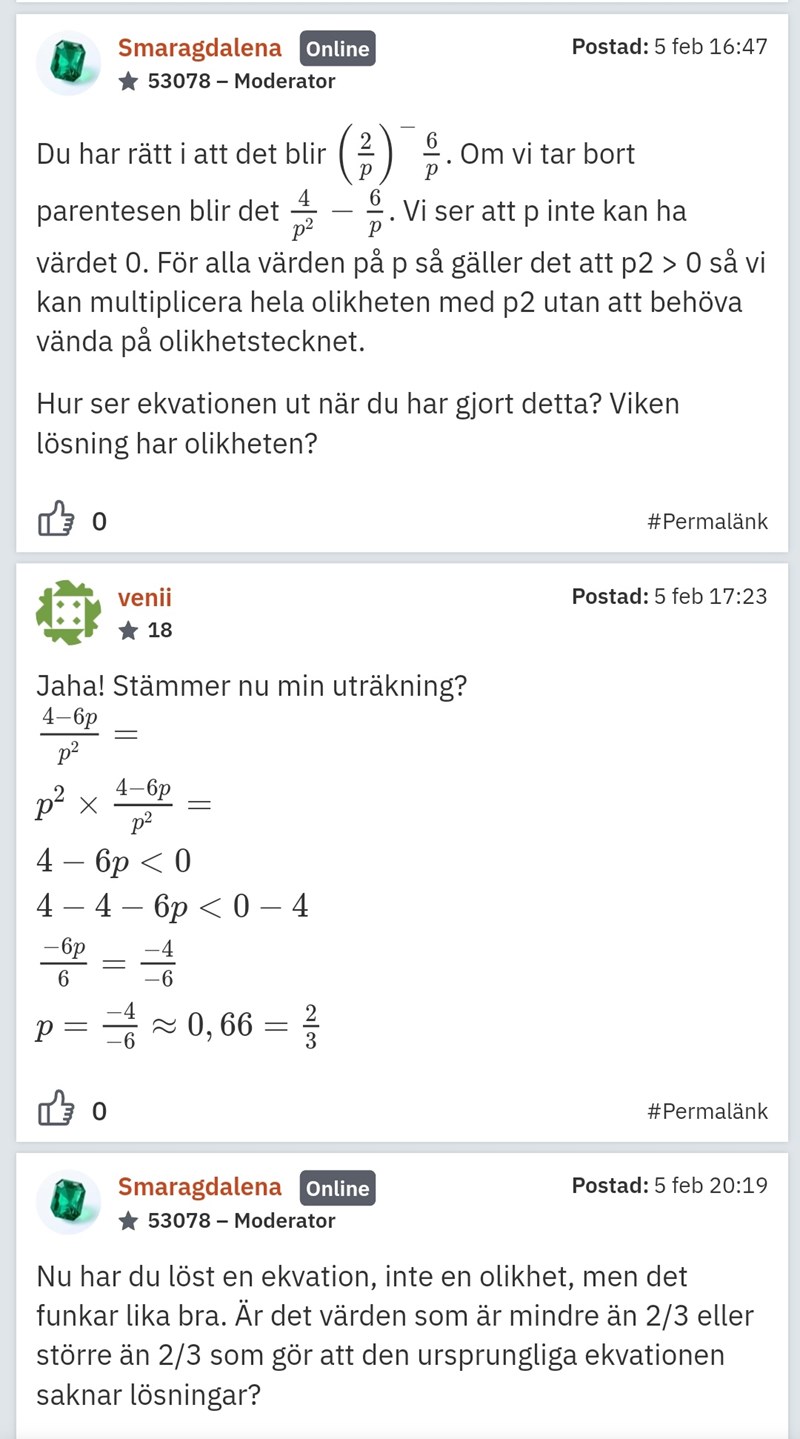Click the timestamp 5 feb 17:23
Image resolution: width=800 pixels, height=1439 pixels.
pyautogui.click(x=710, y=596)
